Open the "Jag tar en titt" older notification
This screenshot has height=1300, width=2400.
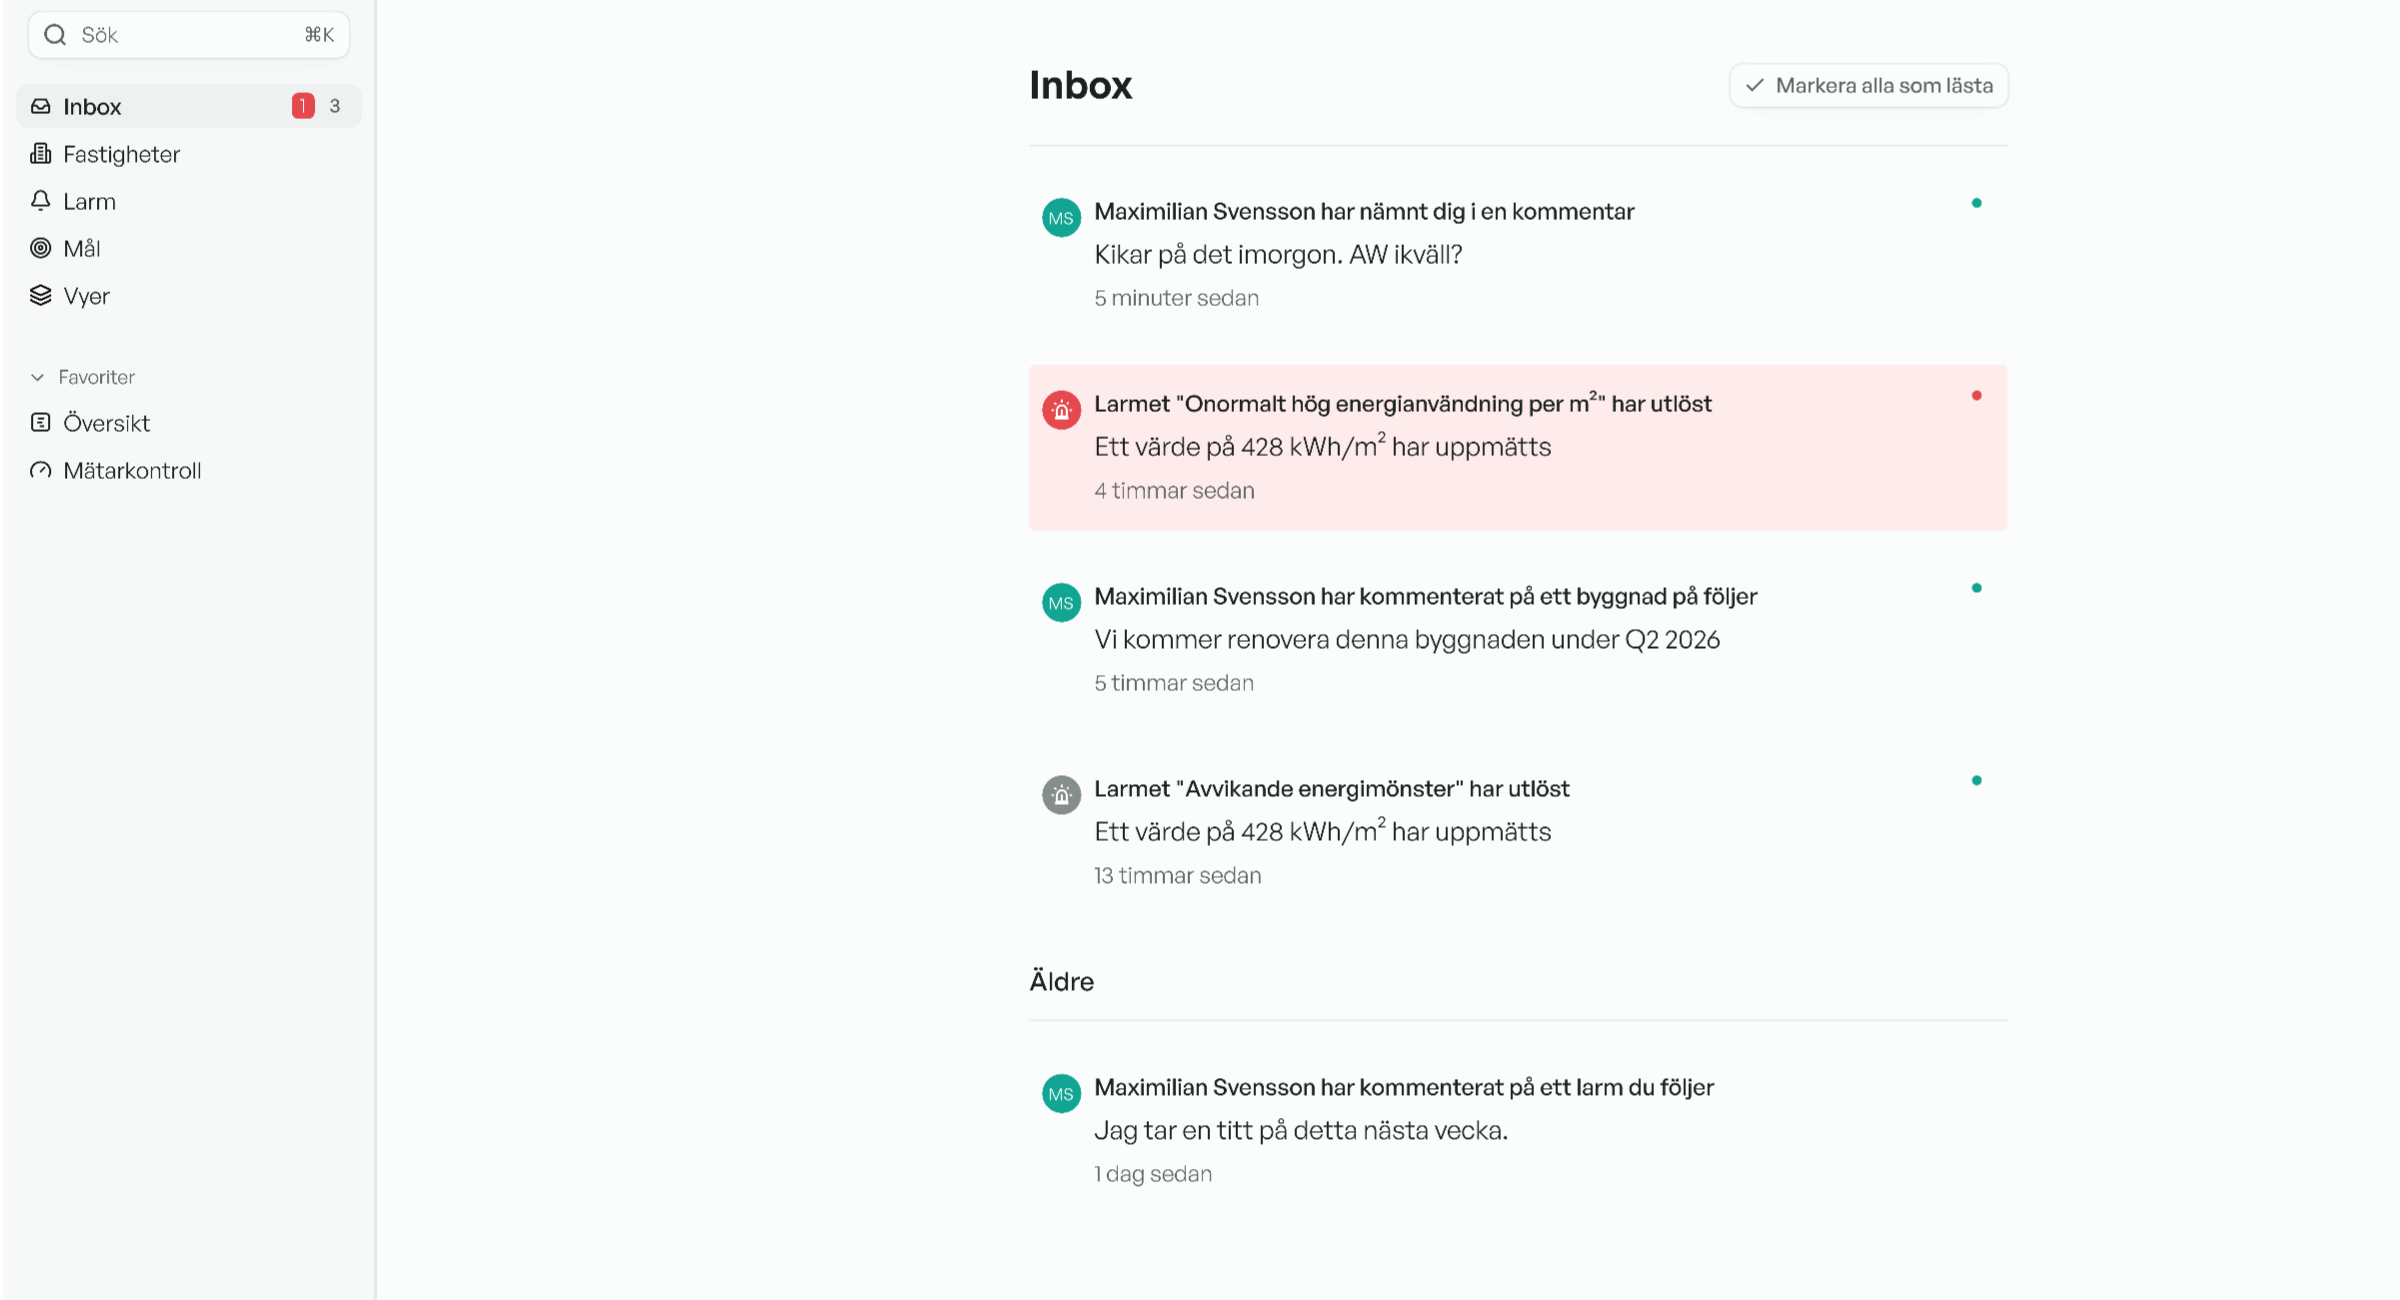[x=1300, y=1130]
